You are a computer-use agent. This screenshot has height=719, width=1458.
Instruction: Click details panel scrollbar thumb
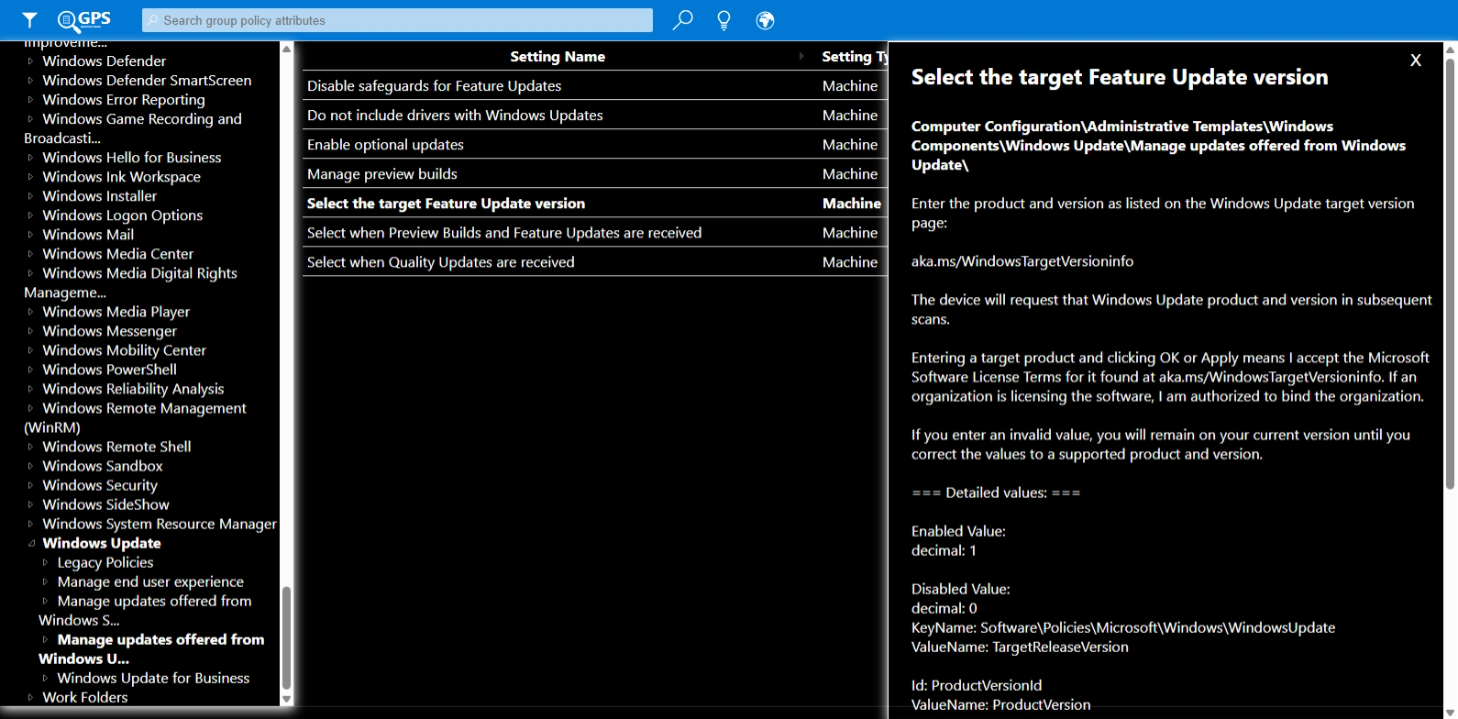pyautogui.click(x=1450, y=274)
